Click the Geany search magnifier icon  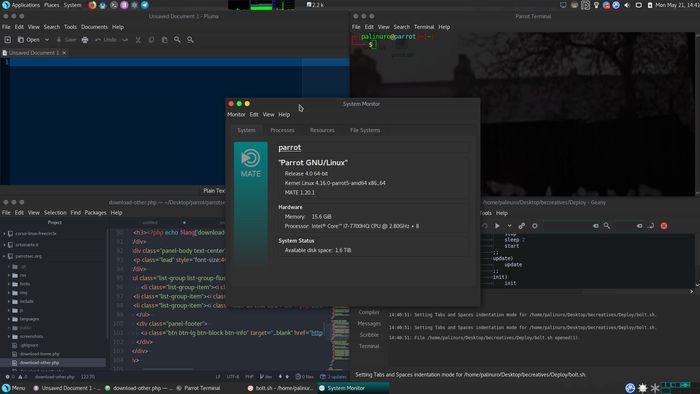point(607,226)
